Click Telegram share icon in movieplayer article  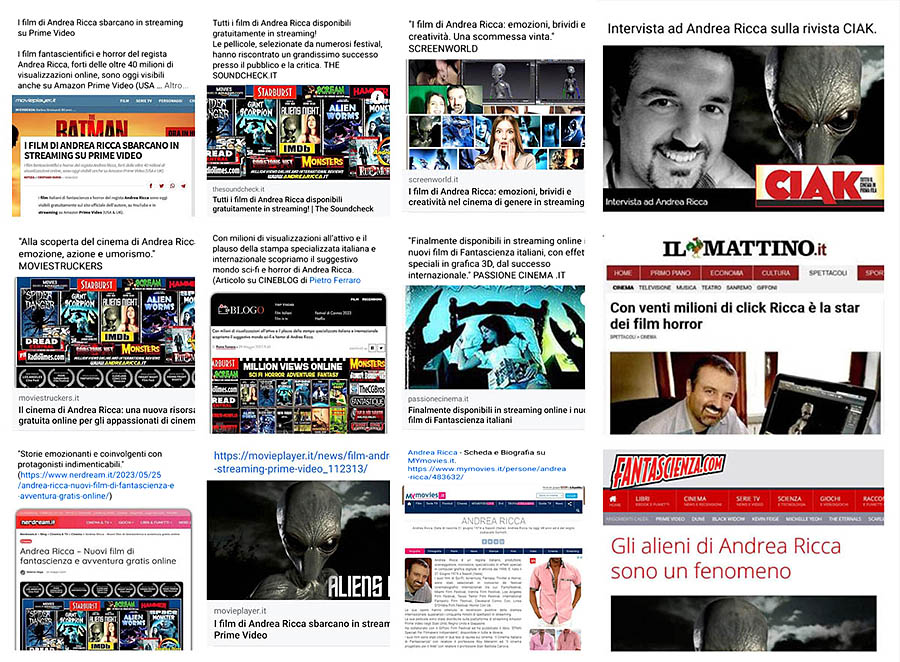184,185
